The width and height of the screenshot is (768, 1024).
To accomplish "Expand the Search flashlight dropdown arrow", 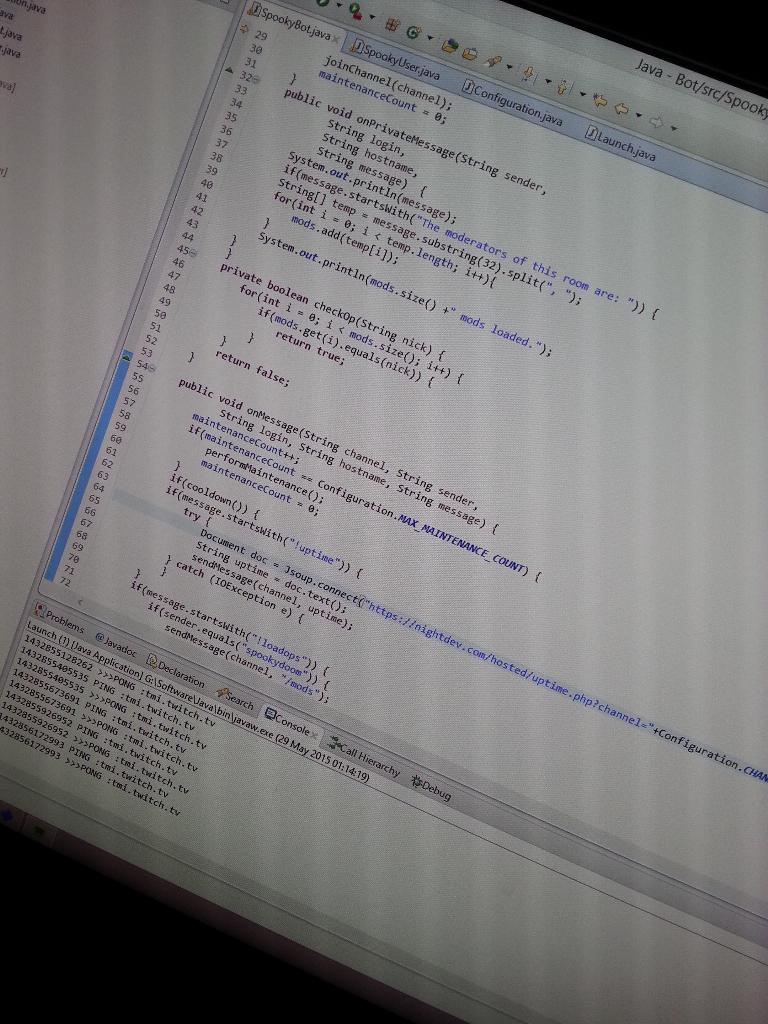I will [509, 66].
